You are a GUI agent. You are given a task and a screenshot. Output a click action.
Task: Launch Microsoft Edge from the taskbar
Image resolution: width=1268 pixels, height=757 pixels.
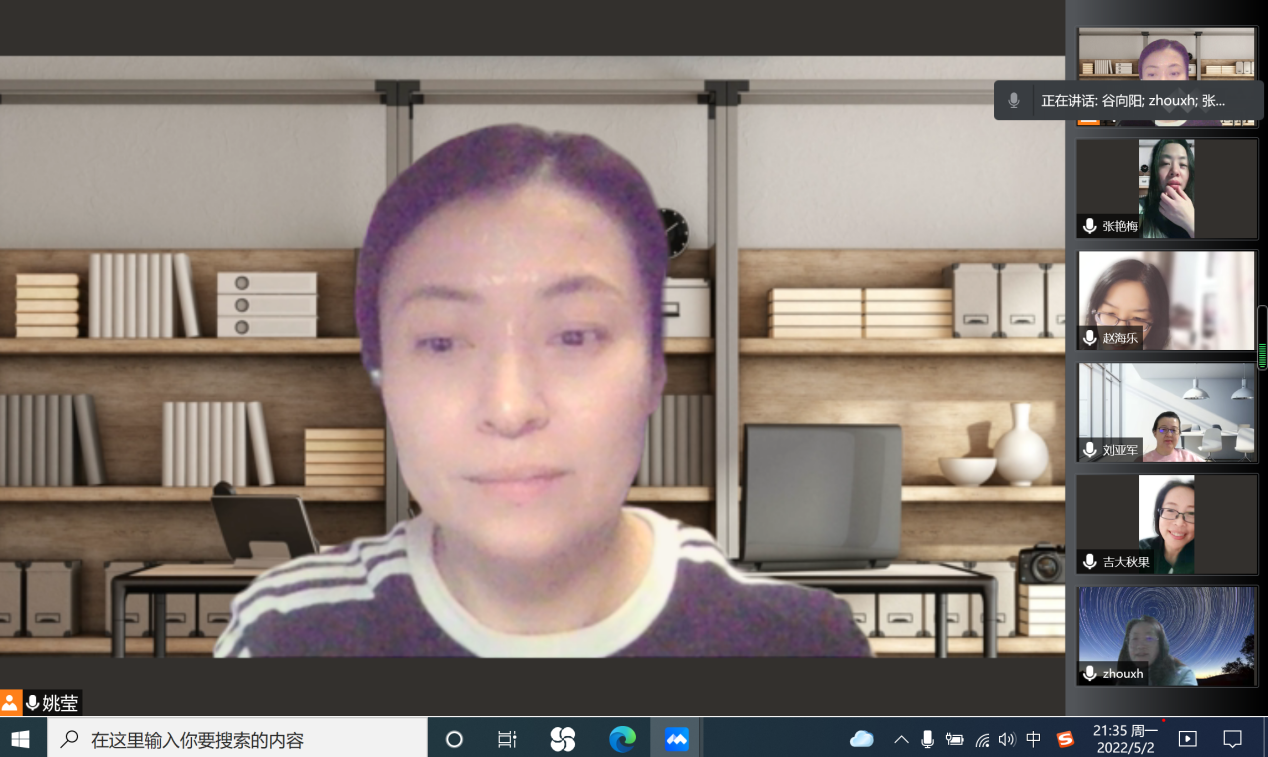tap(622, 739)
